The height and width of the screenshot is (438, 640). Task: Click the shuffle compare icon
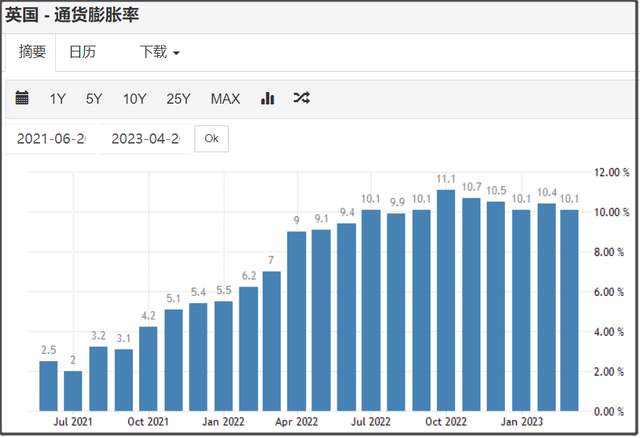pyautogui.click(x=301, y=98)
